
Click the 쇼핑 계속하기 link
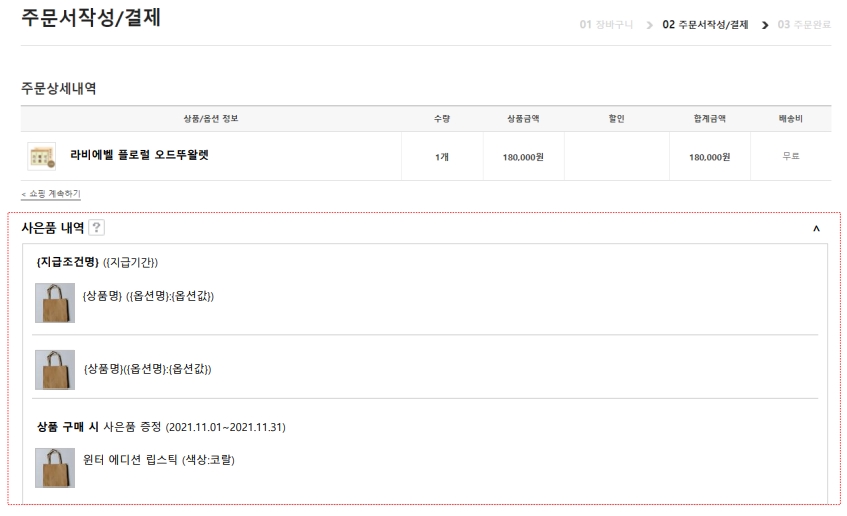coord(51,193)
